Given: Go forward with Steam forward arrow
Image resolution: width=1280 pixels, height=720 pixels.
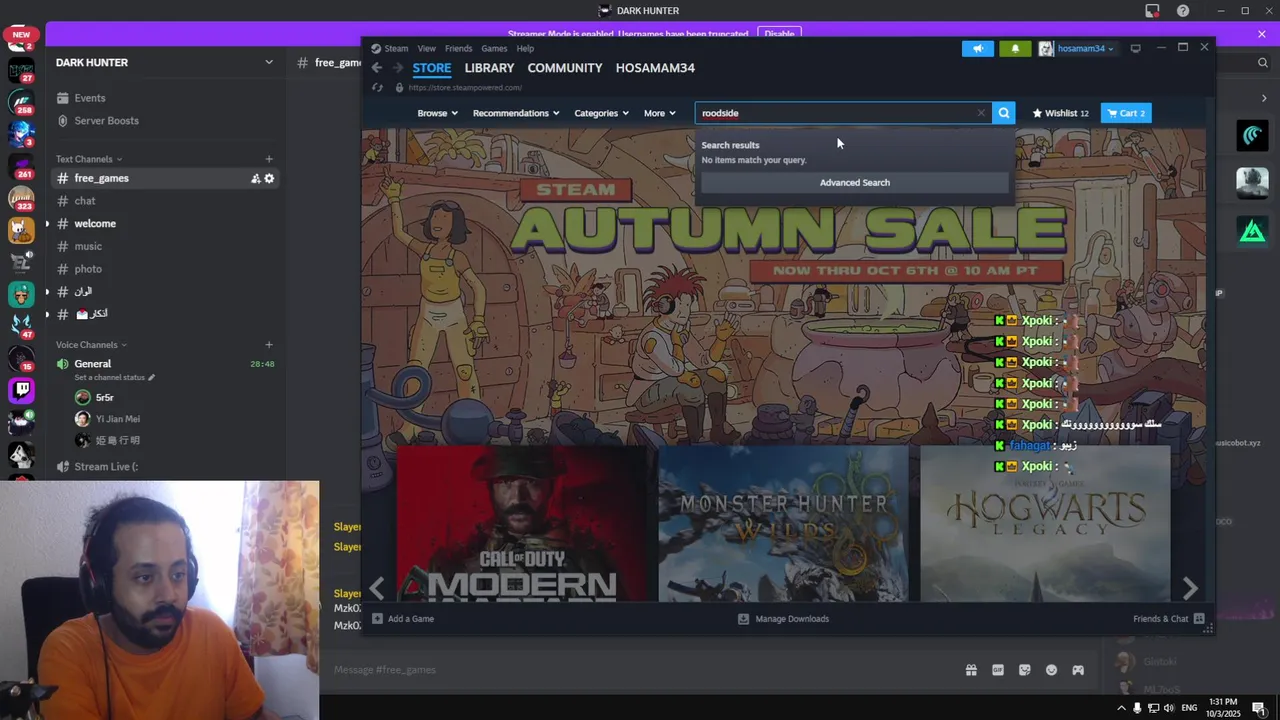Looking at the screenshot, I should coord(397,68).
